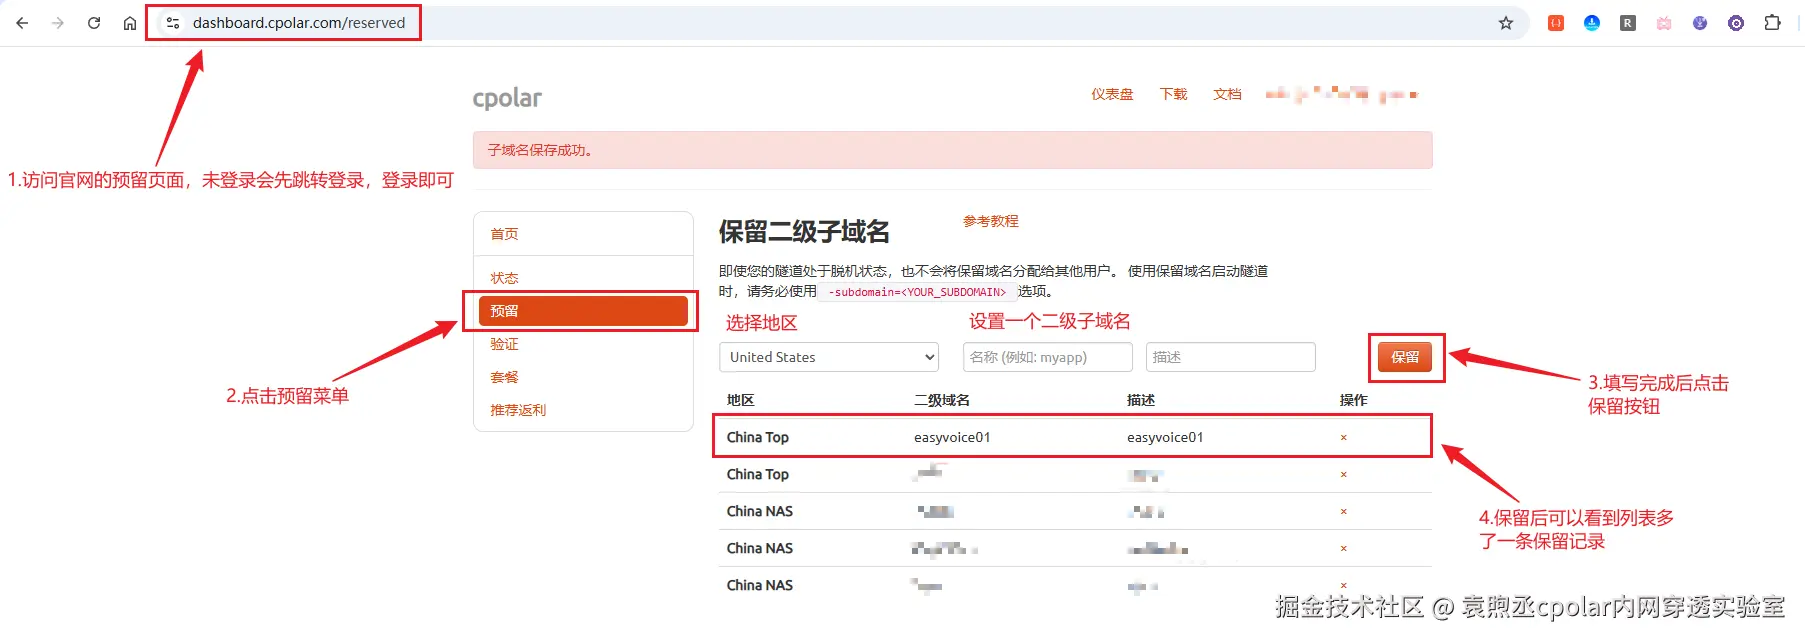Screen dimensions: 1805x641
Task: Open the gray R extension icon
Action: [1628, 23]
